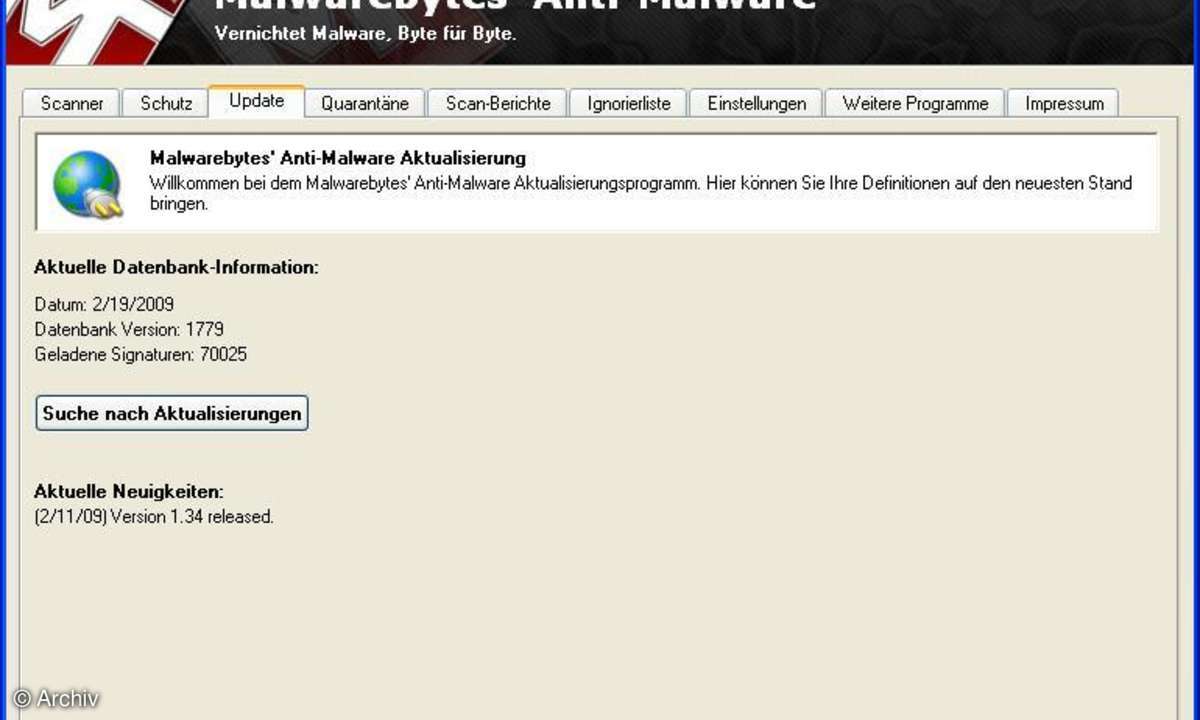Viewport: 1200px width, 720px height.
Task: Select the Datum: 2/19/2009 text
Action: 104,304
